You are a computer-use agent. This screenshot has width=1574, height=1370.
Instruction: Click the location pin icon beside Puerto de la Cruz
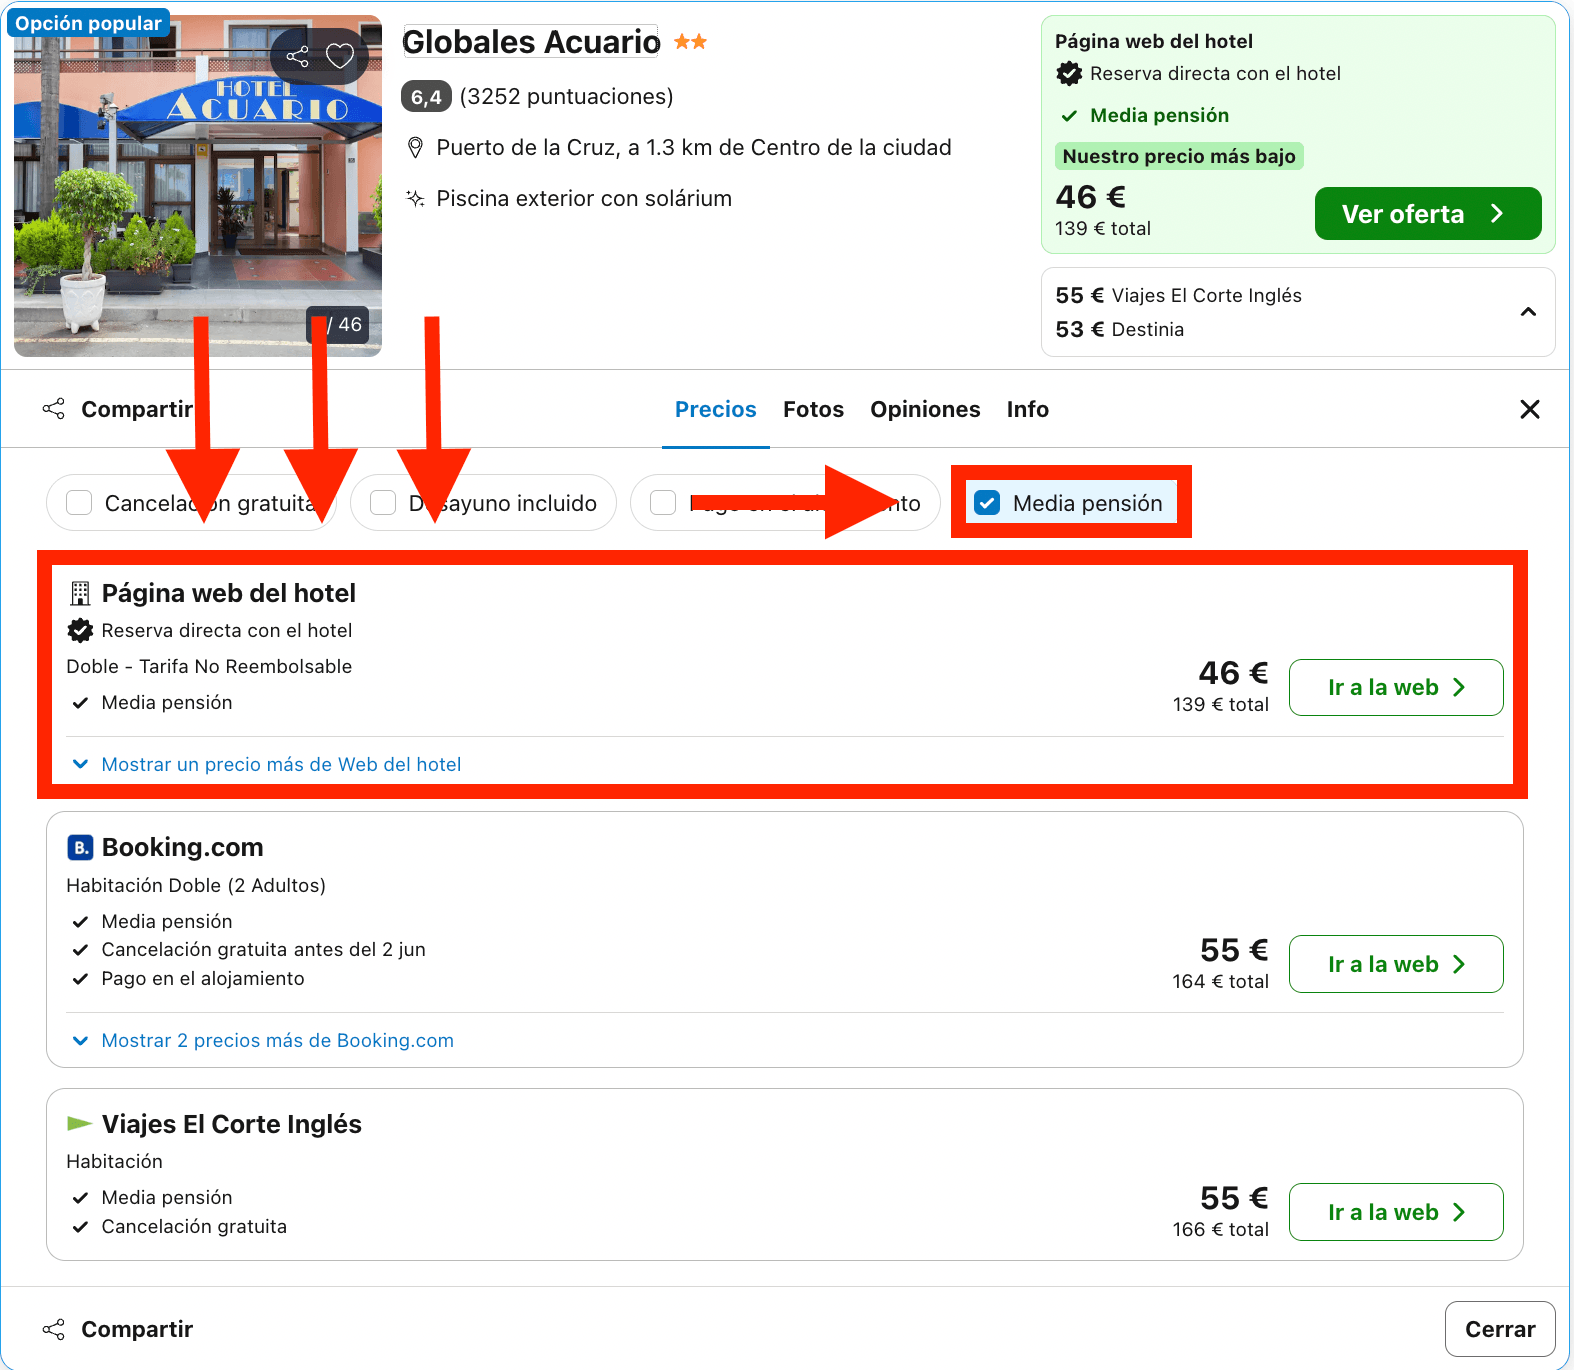click(416, 148)
